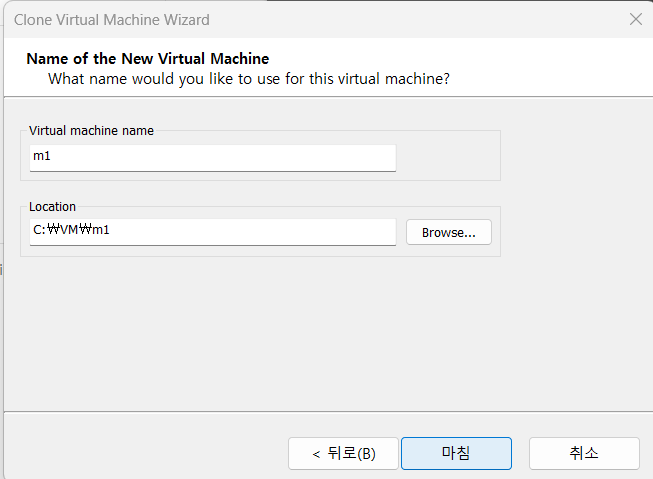653x479 pixels.
Task: Click the Virtual machine name field containing m1
Action: tap(212, 158)
